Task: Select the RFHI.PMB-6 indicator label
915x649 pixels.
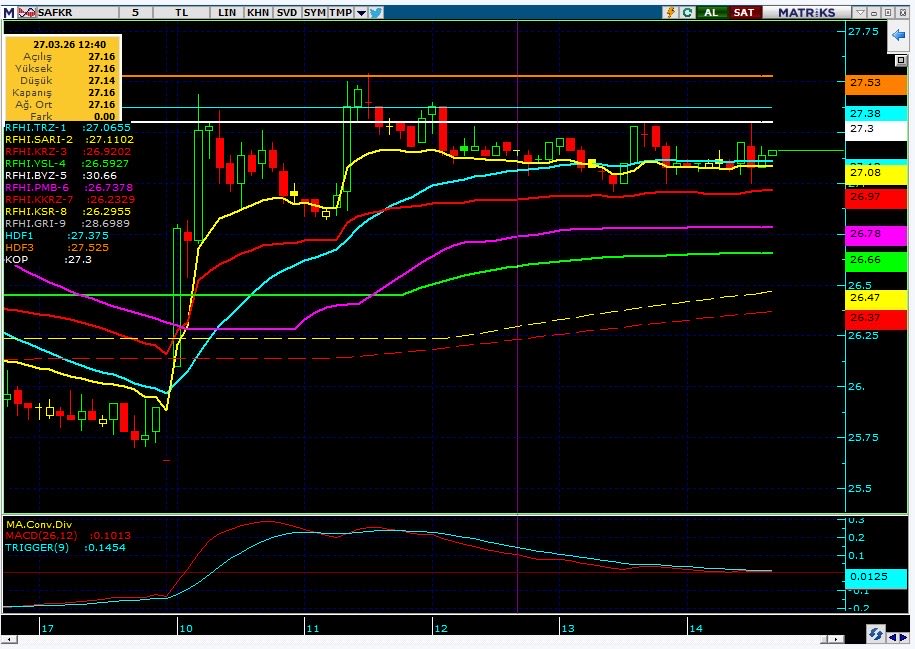Action: [37, 187]
